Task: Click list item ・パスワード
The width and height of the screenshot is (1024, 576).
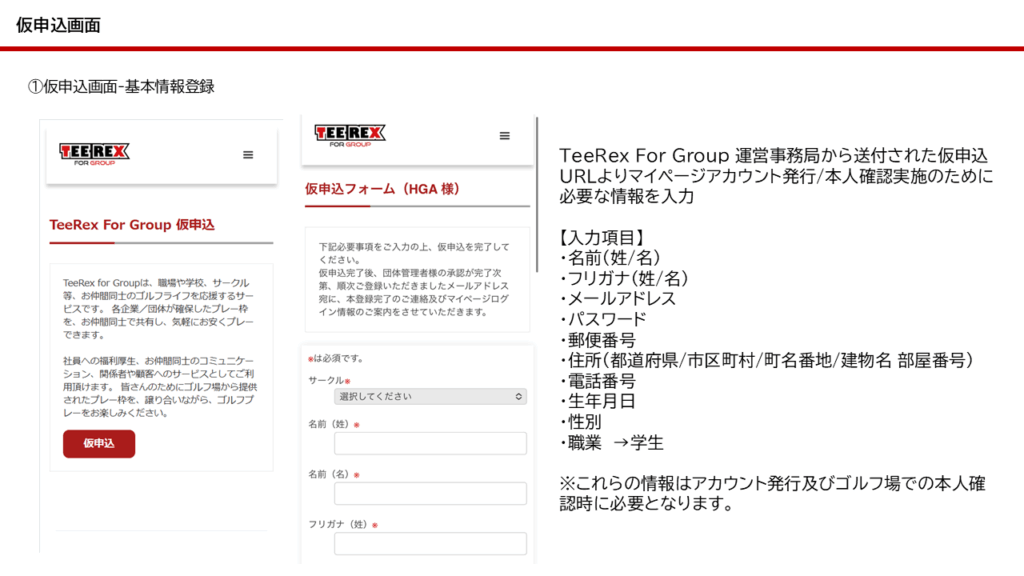Action: tap(603, 319)
